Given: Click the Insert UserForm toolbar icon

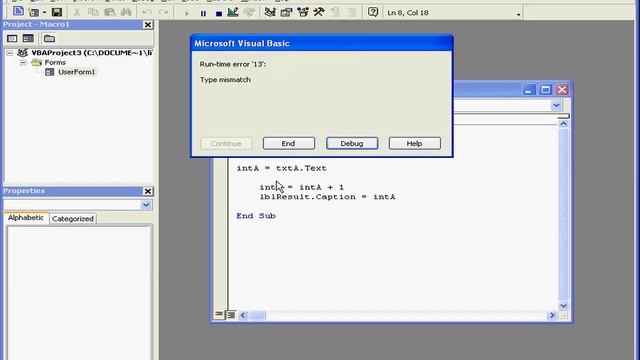Looking at the screenshot, I should click(x=33, y=12).
